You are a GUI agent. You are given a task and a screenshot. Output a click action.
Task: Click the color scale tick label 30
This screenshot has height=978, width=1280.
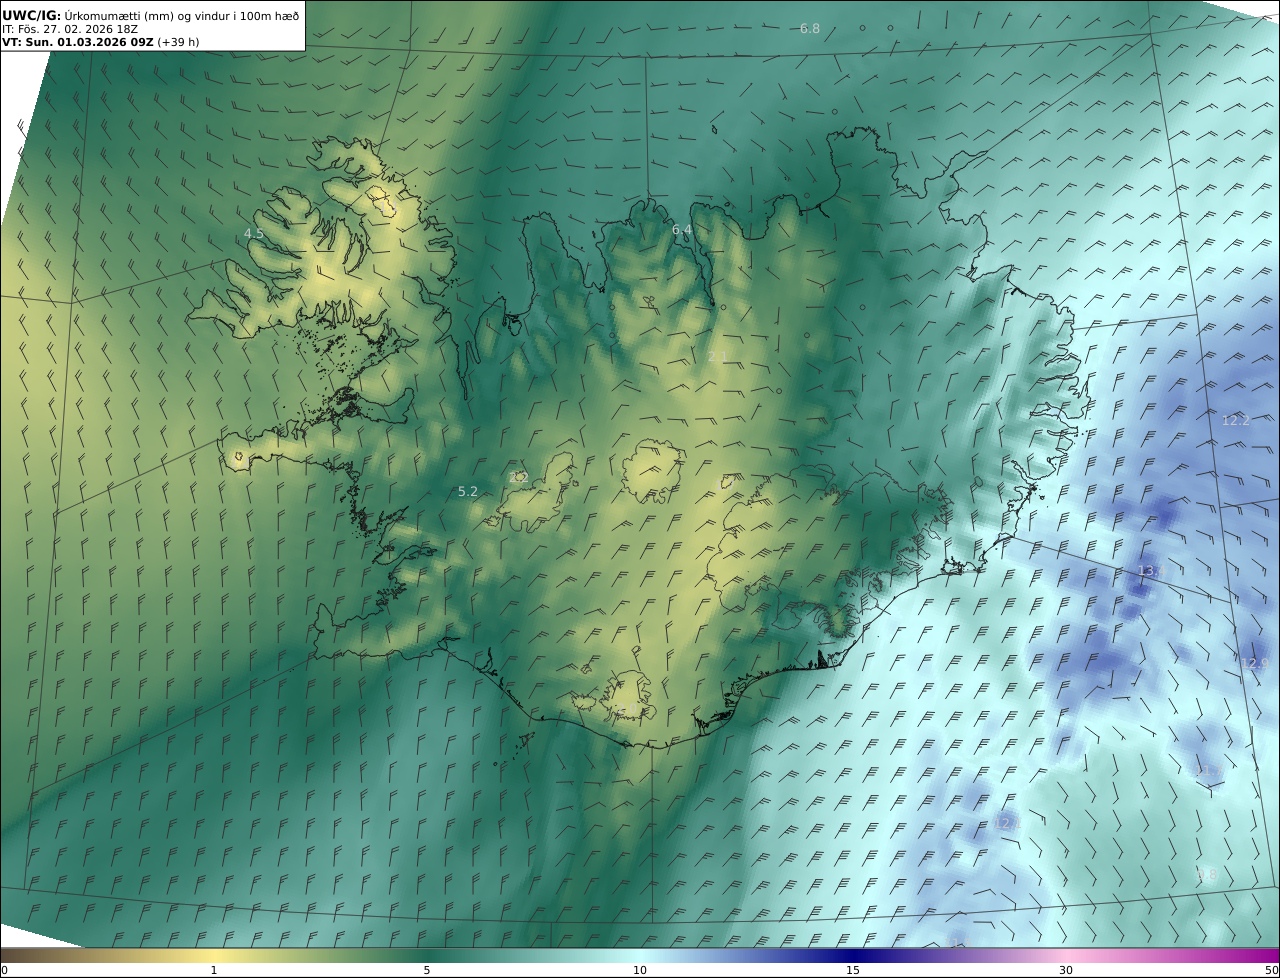coord(1066,970)
